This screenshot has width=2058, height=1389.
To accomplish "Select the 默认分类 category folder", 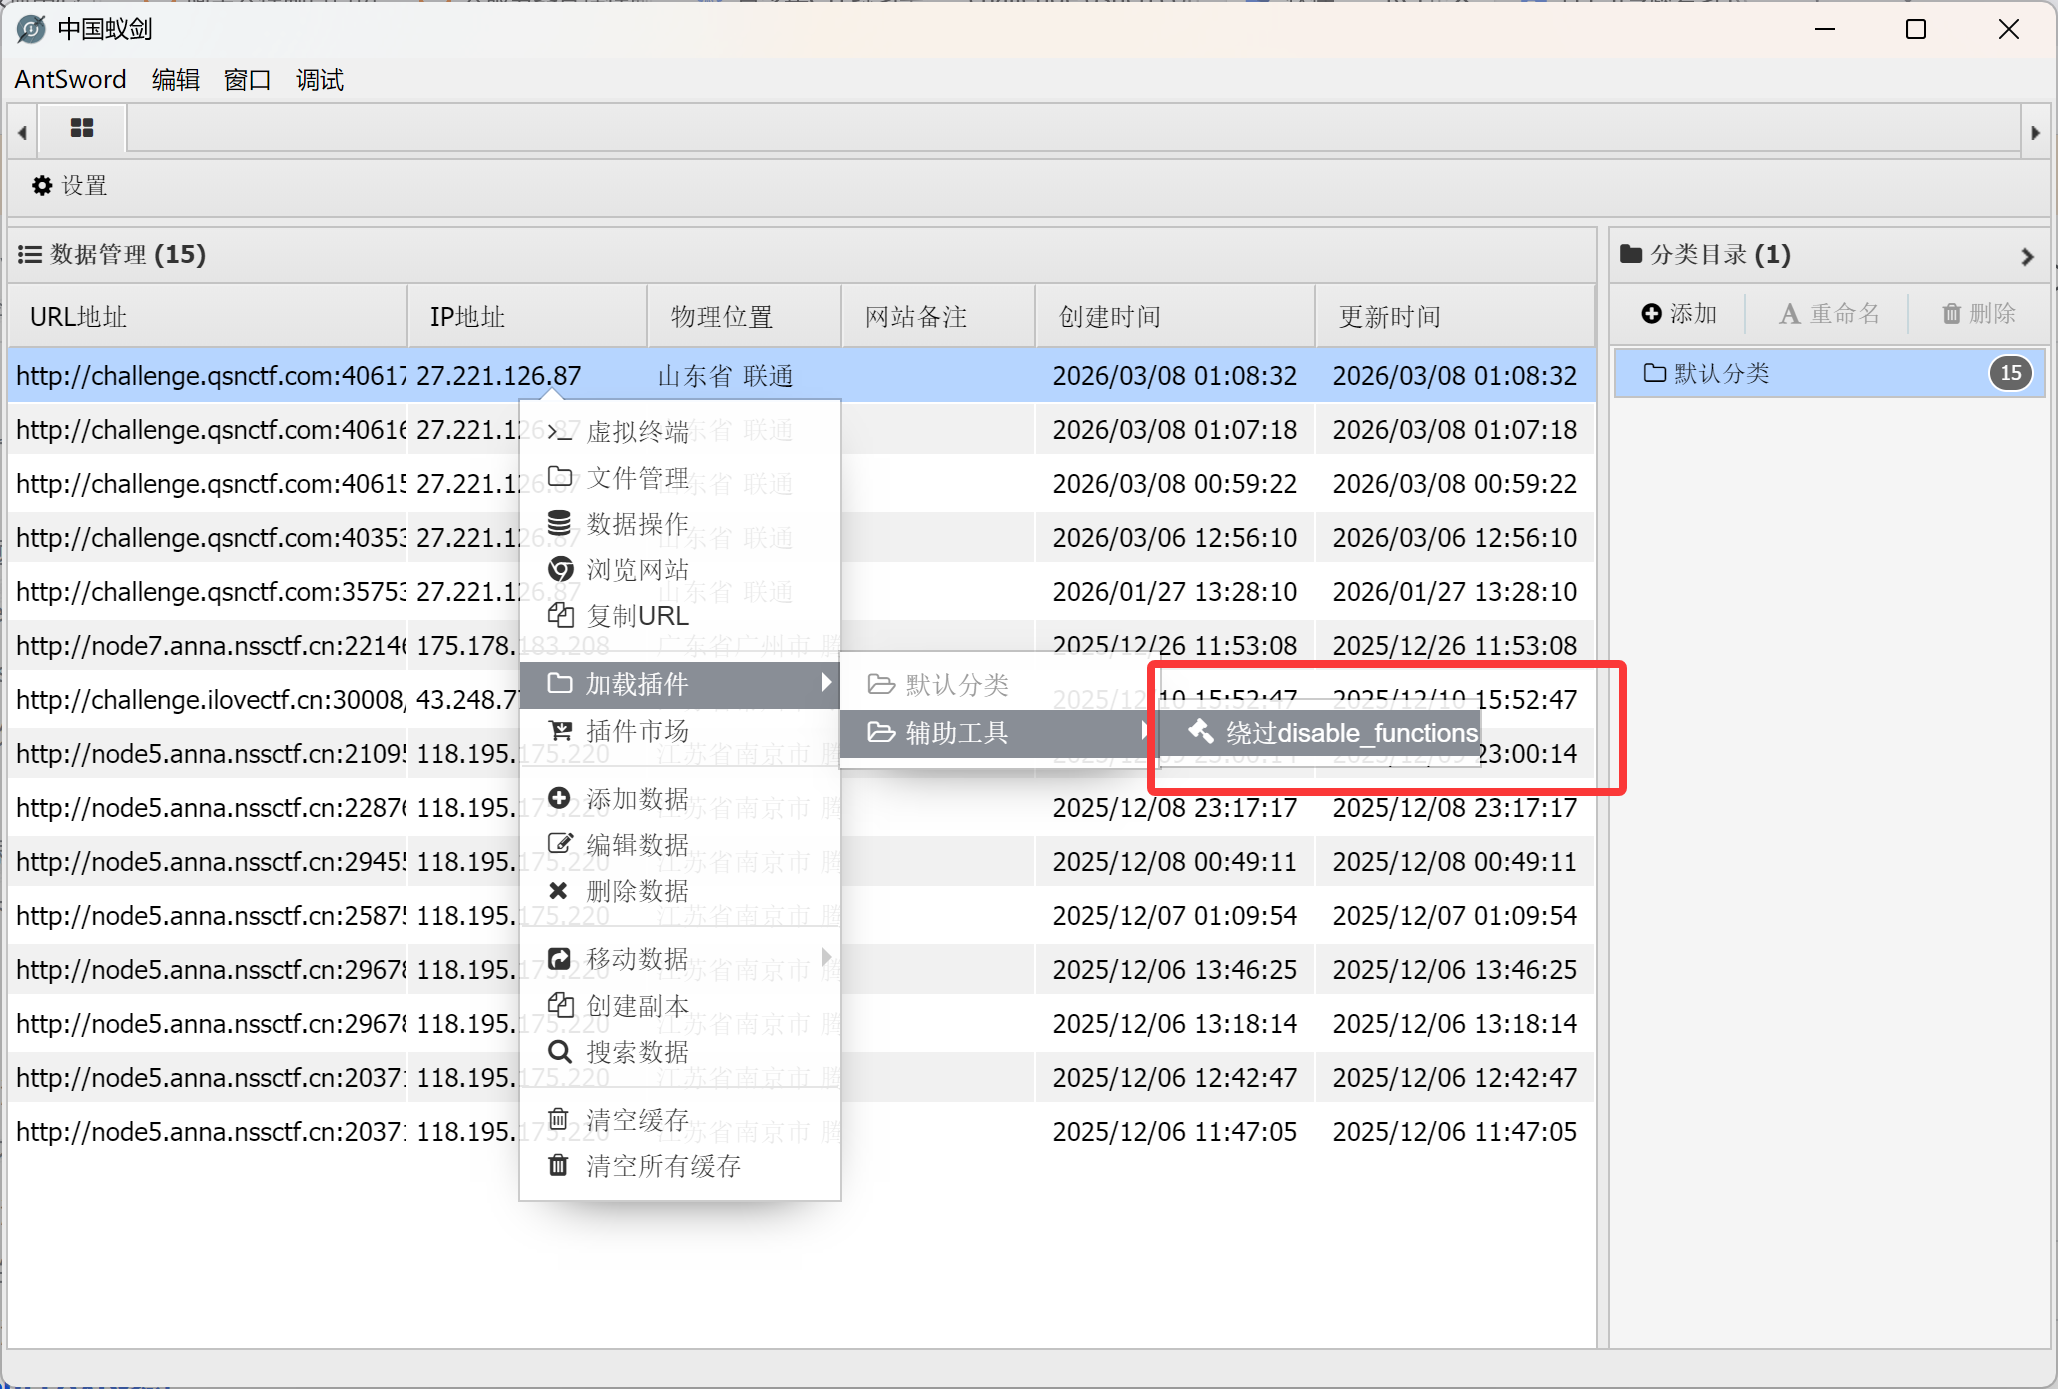I will 1720,374.
